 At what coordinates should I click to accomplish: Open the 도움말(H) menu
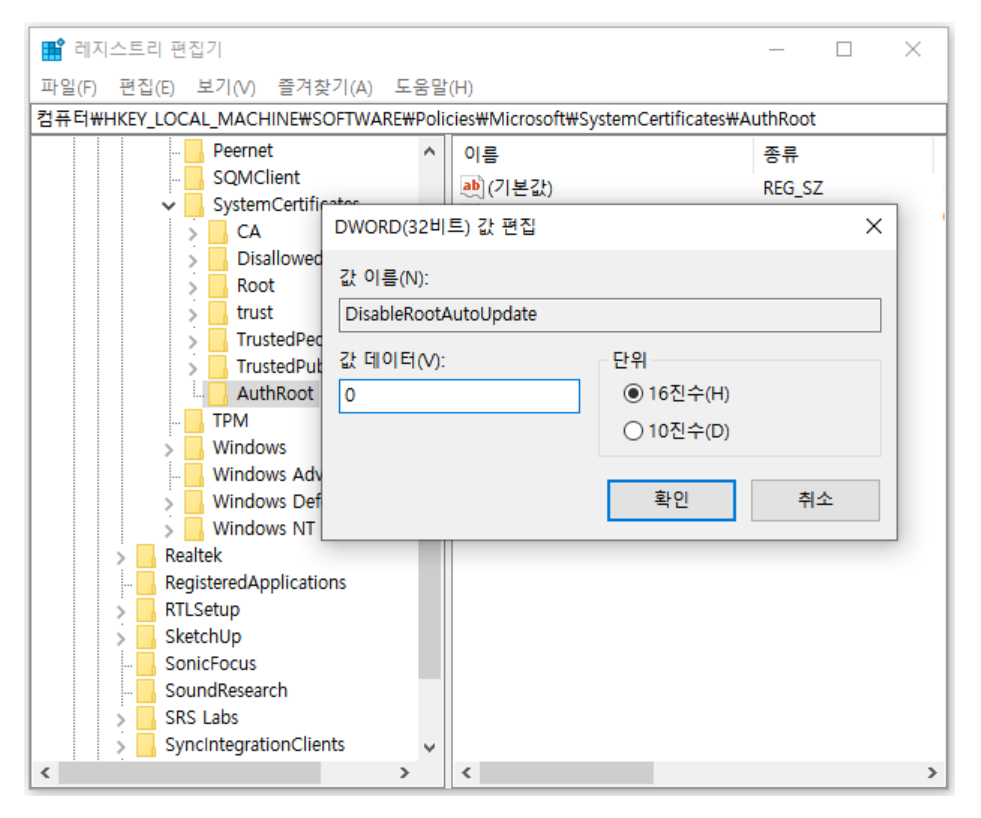click(434, 87)
